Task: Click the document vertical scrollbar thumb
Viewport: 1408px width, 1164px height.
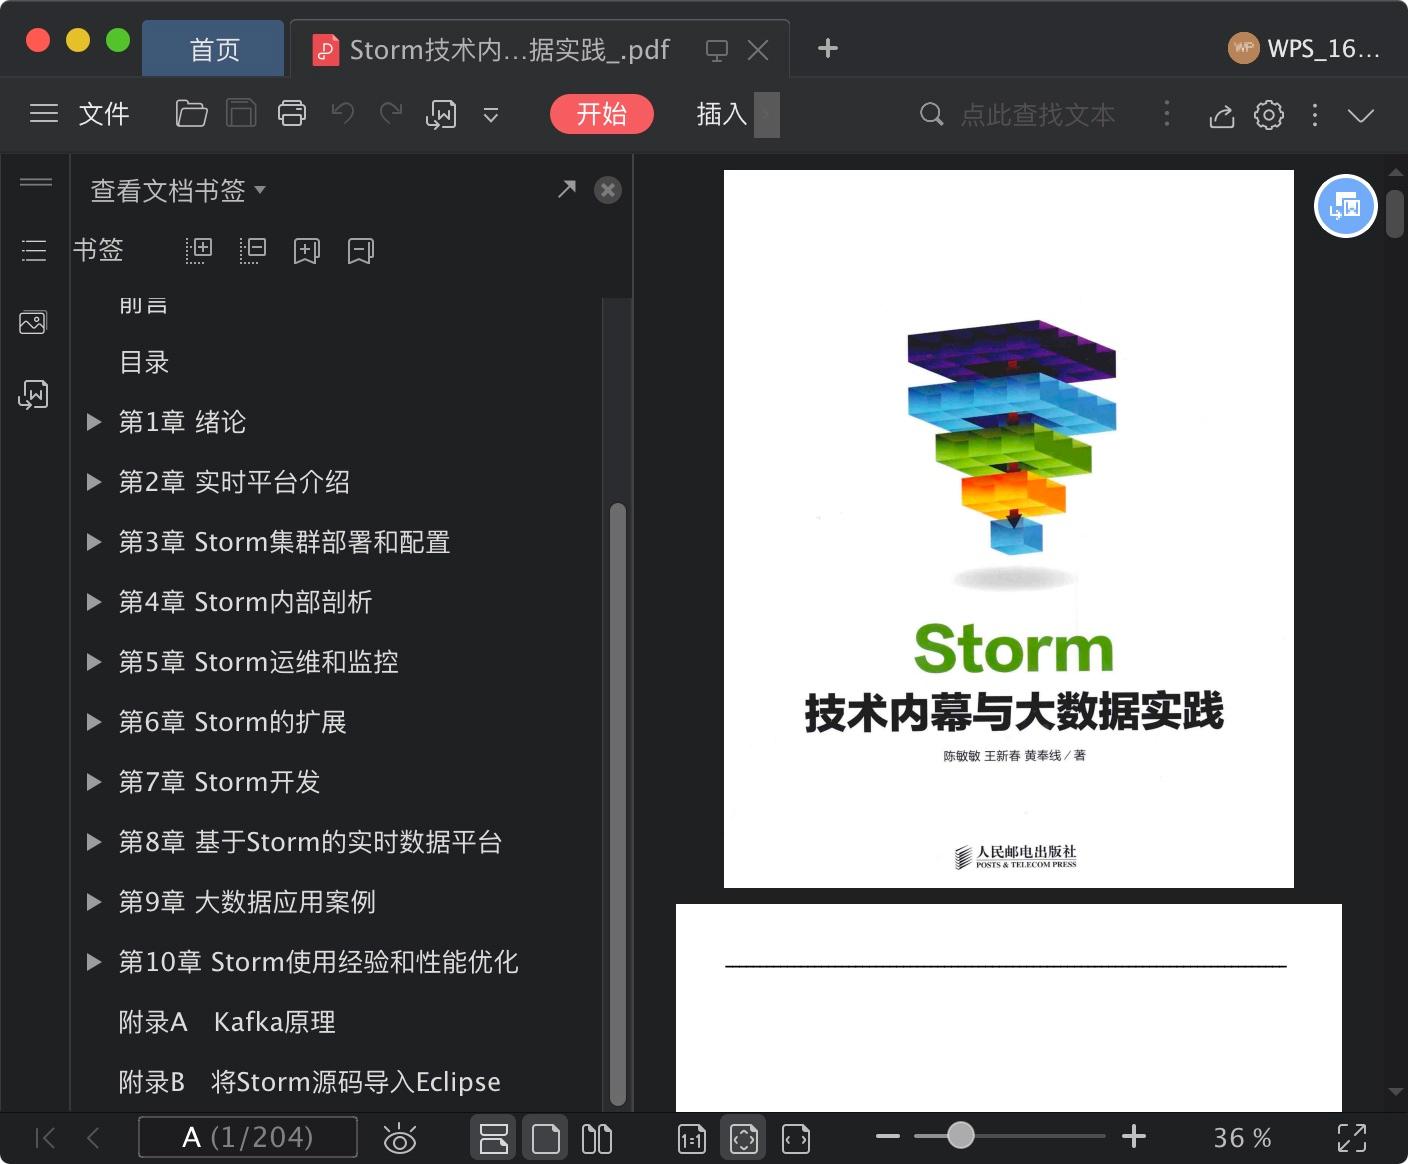Action: [1395, 212]
